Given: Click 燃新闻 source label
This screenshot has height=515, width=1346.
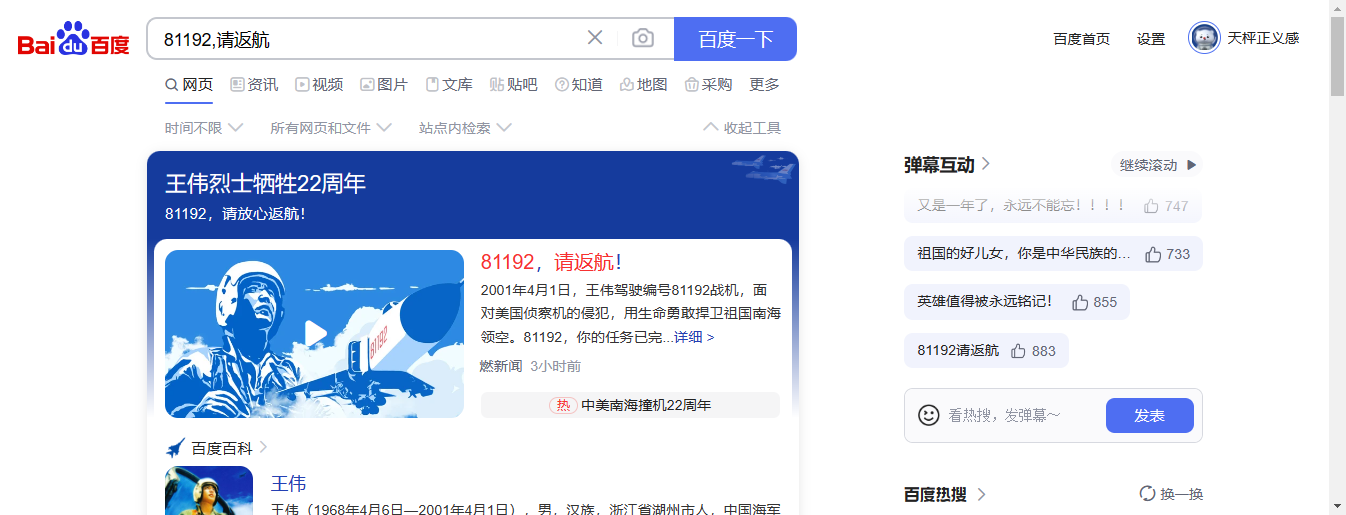Looking at the screenshot, I should click(x=501, y=366).
